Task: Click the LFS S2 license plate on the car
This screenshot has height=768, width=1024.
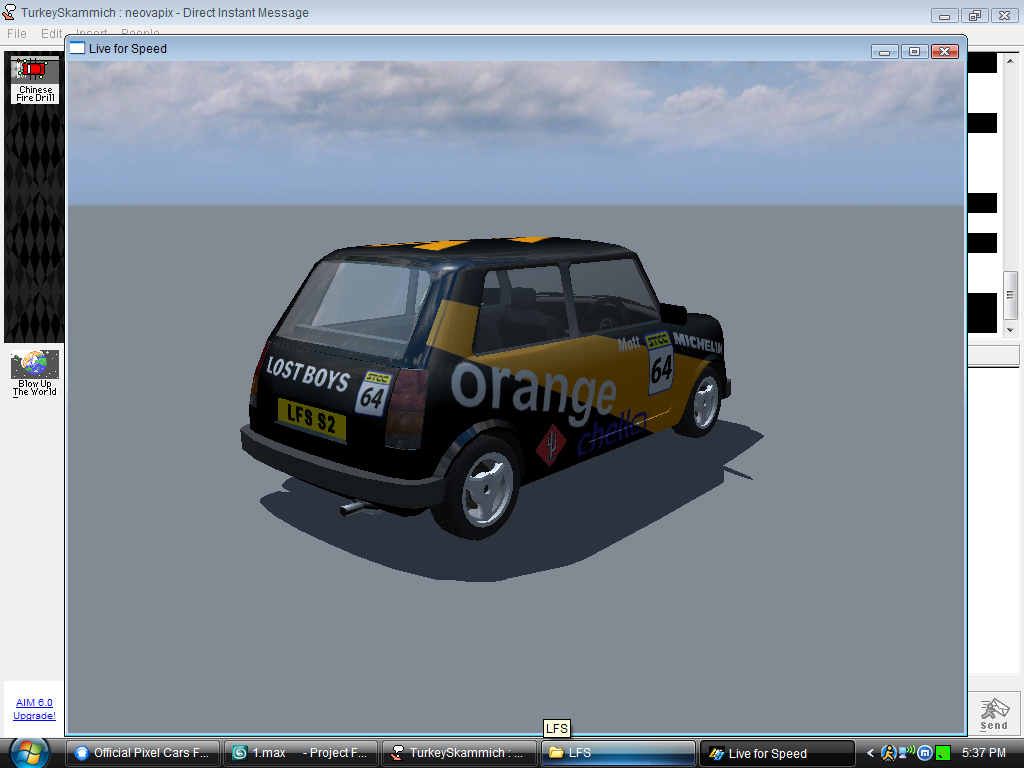Action: [x=312, y=419]
